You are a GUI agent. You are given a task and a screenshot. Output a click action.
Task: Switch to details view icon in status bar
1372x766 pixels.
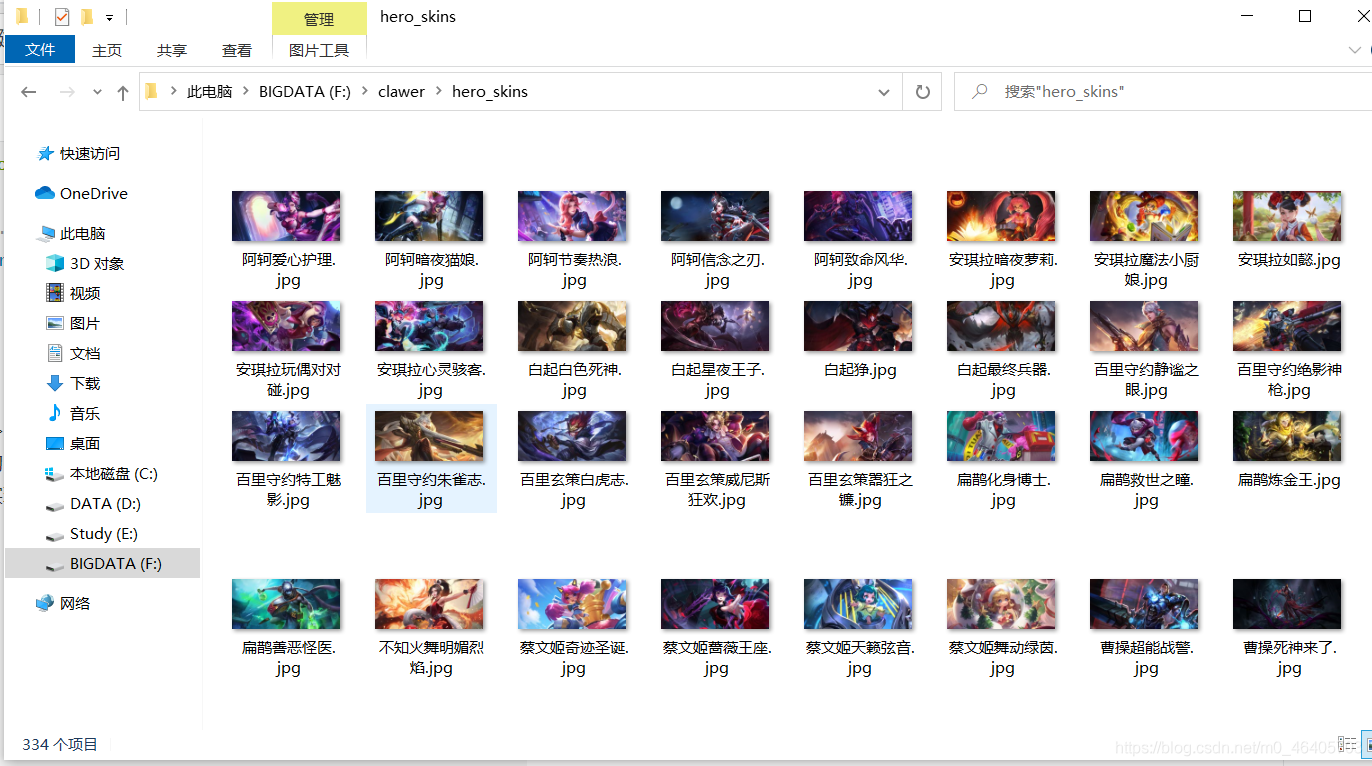coord(1347,744)
